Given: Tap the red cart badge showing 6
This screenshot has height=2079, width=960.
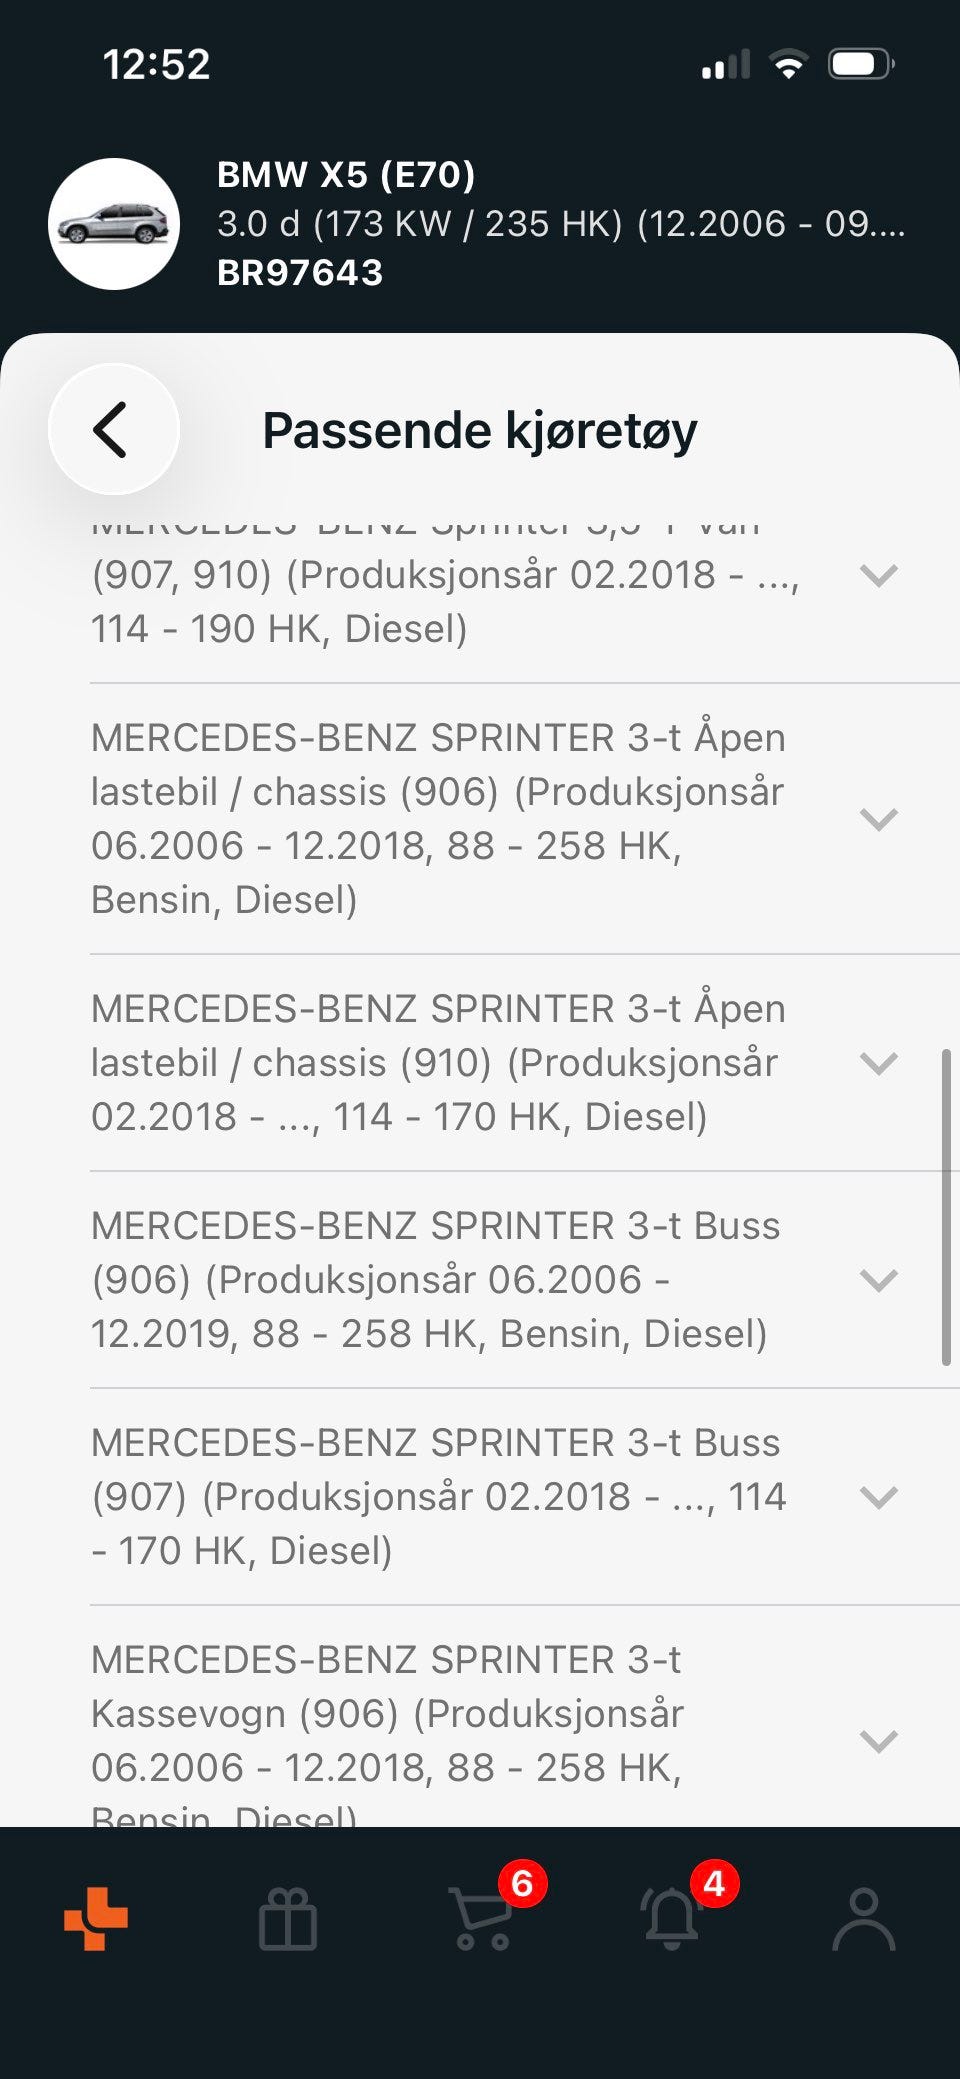Looking at the screenshot, I should [x=522, y=1884].
